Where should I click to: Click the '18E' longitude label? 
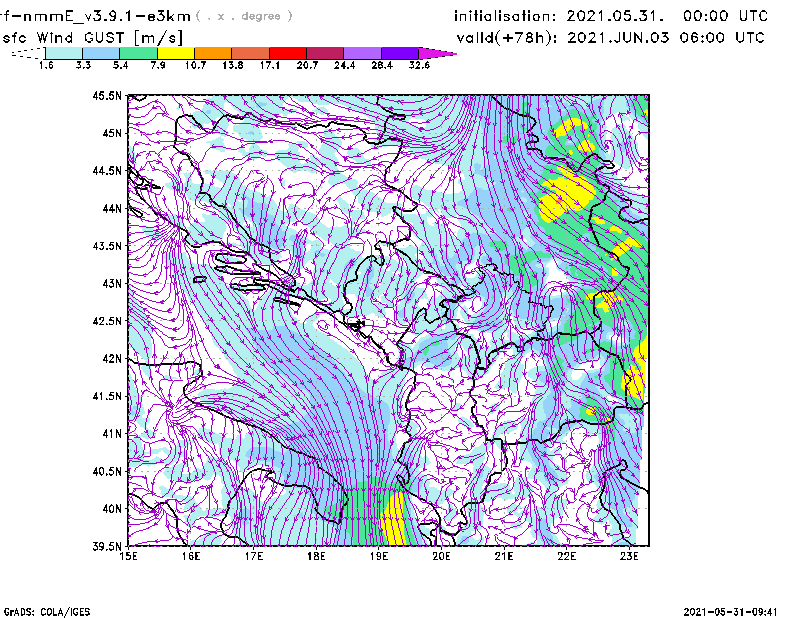click(316, 556)
